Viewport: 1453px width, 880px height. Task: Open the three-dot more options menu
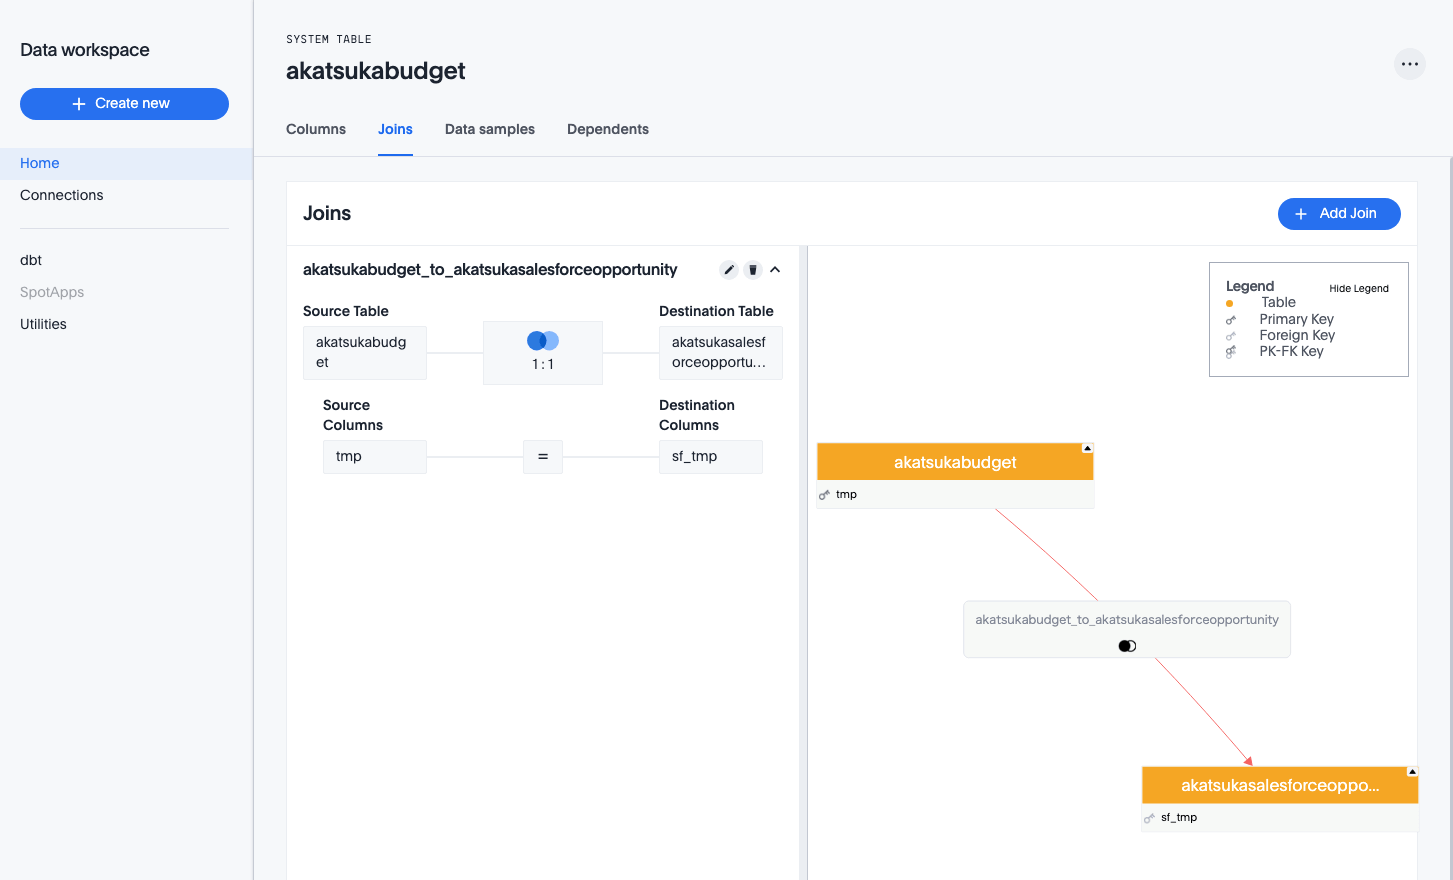click(x=1409, y=64)
